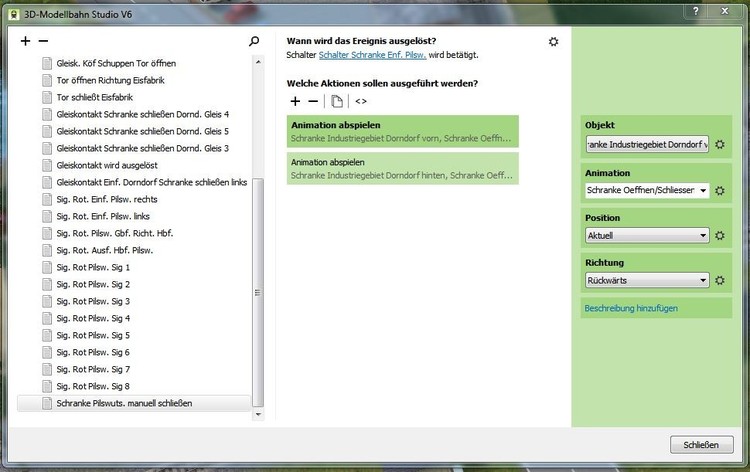Open event search with the magnifier icon
This screenshot has height=472, width=750.
click(x=254, y=41)
